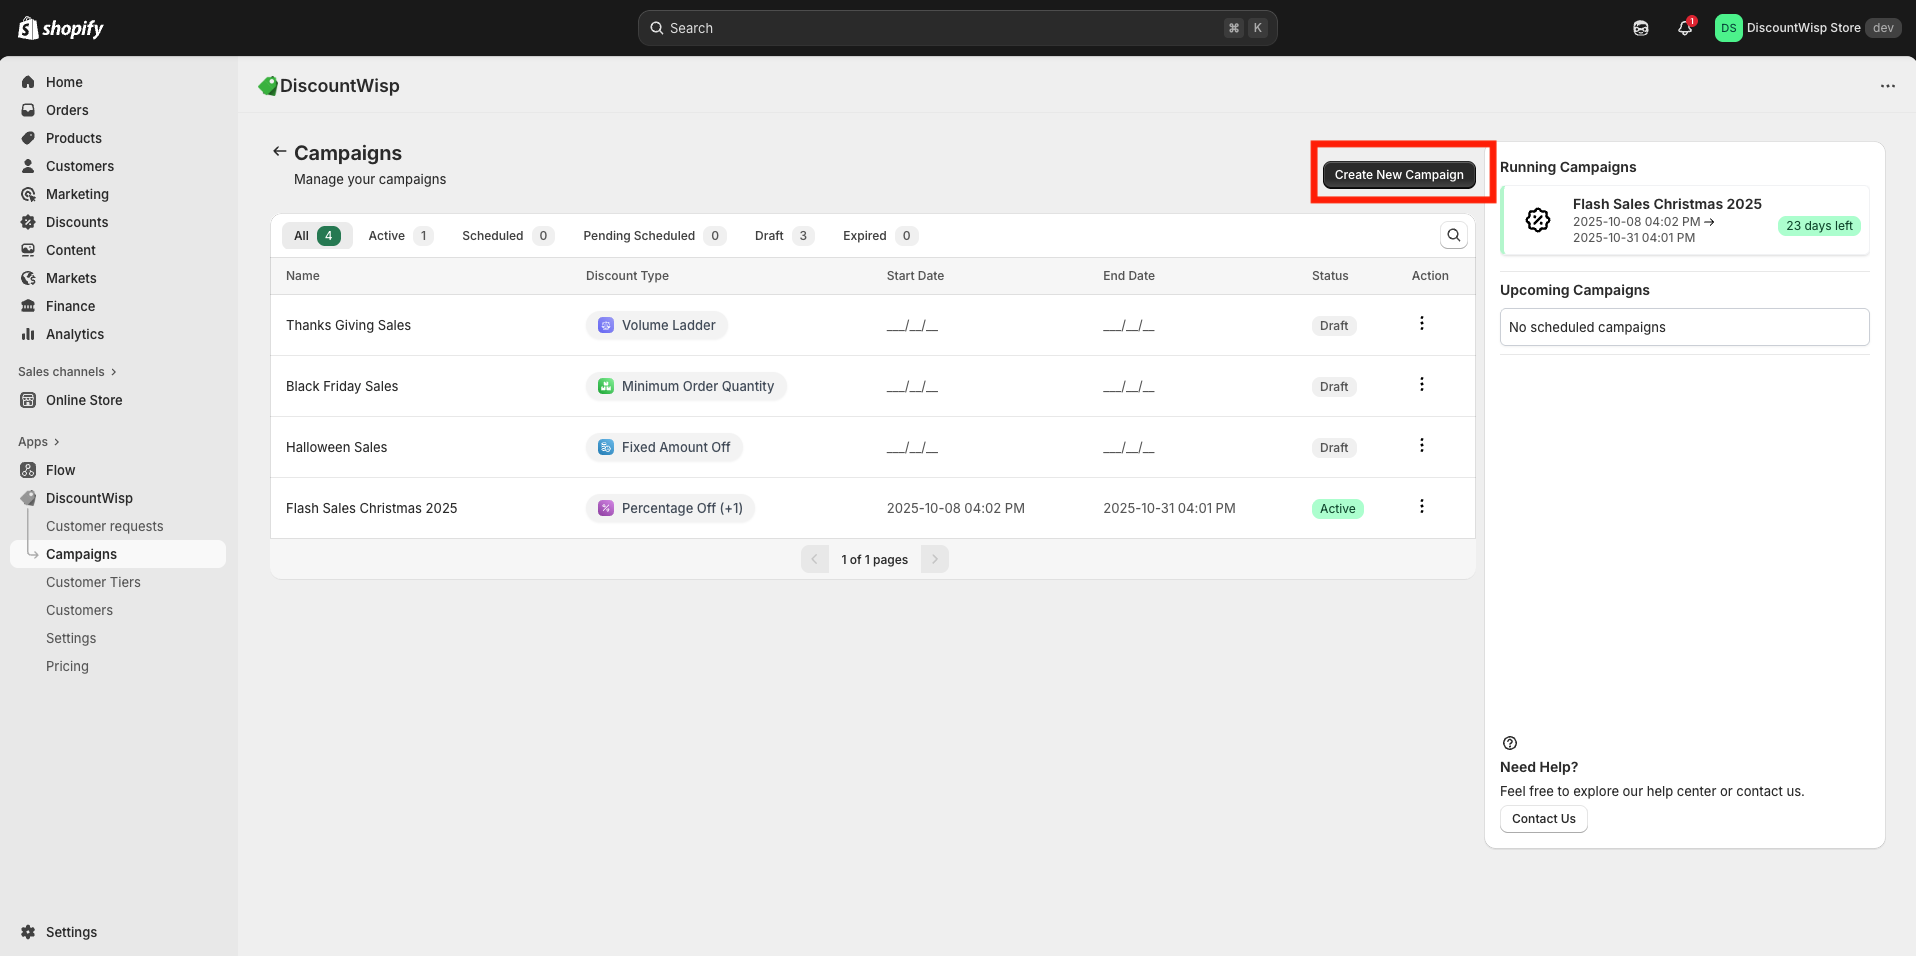The height and width of the screenshot is (956, 1916).
Task: Click Create New Campaign button
Action: pos(1398,175)
